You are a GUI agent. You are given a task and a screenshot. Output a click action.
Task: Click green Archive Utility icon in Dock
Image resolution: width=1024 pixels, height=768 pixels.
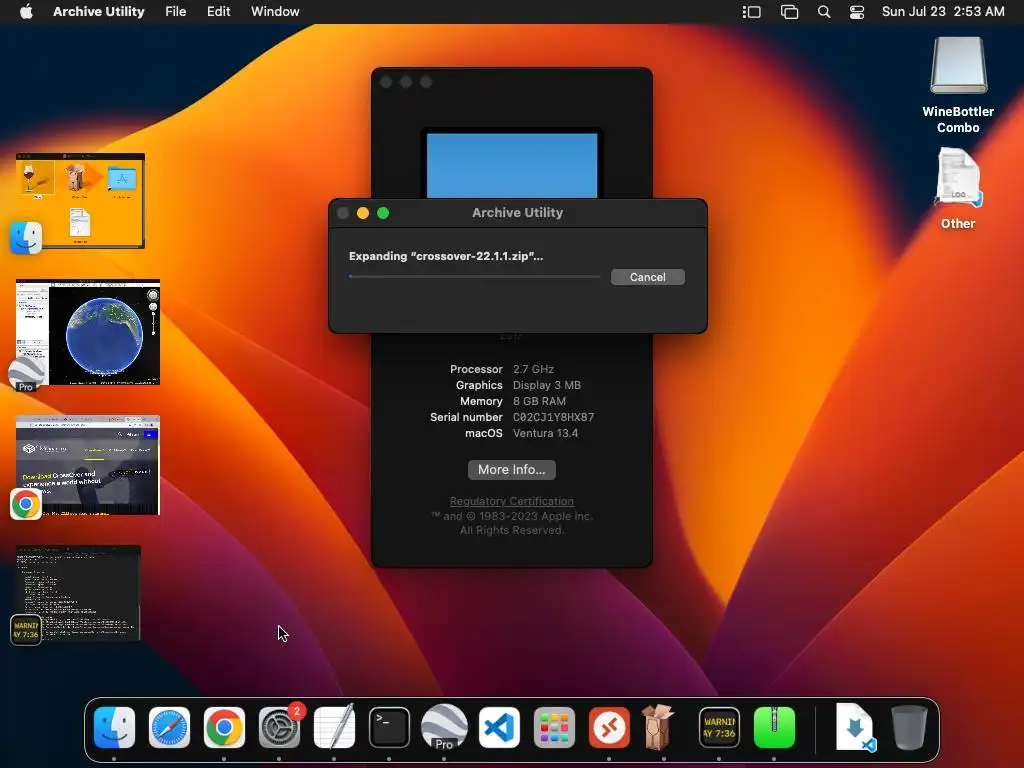[x=774, y=728]
